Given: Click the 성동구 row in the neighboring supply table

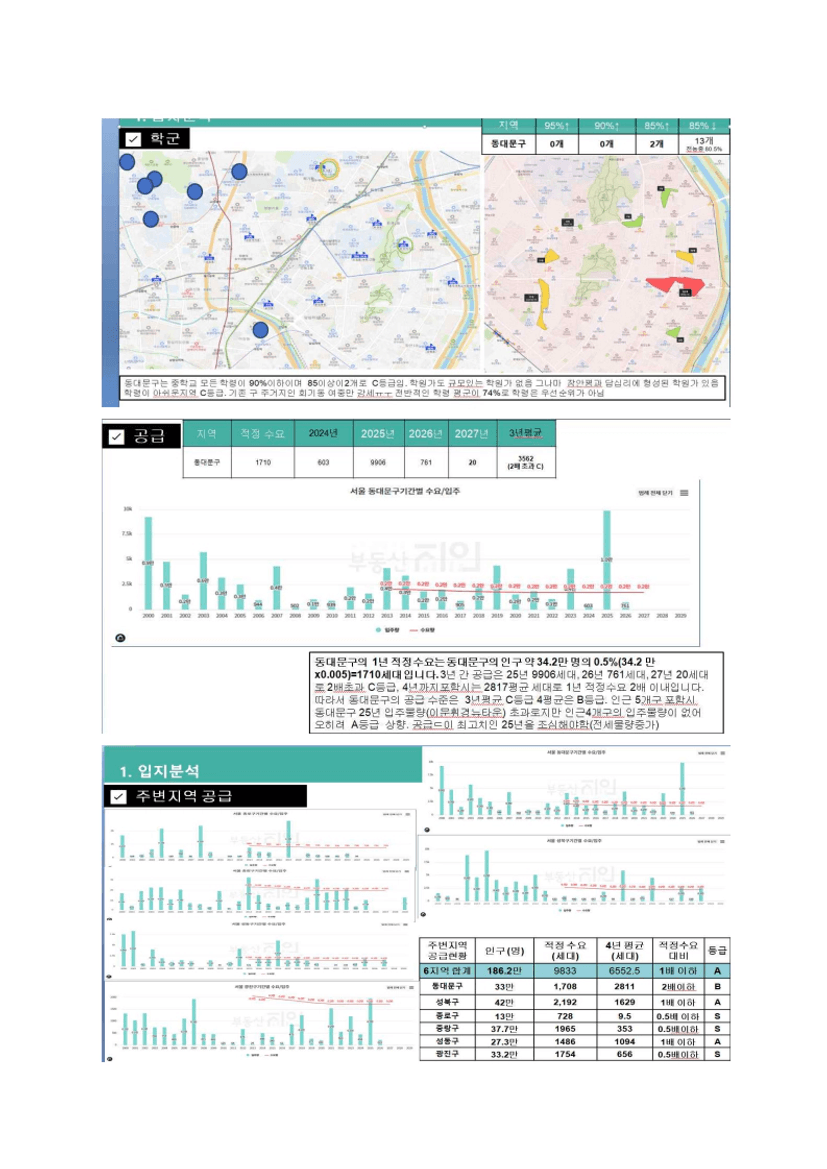Looking at the screenshot, I should click(574, 1042).
